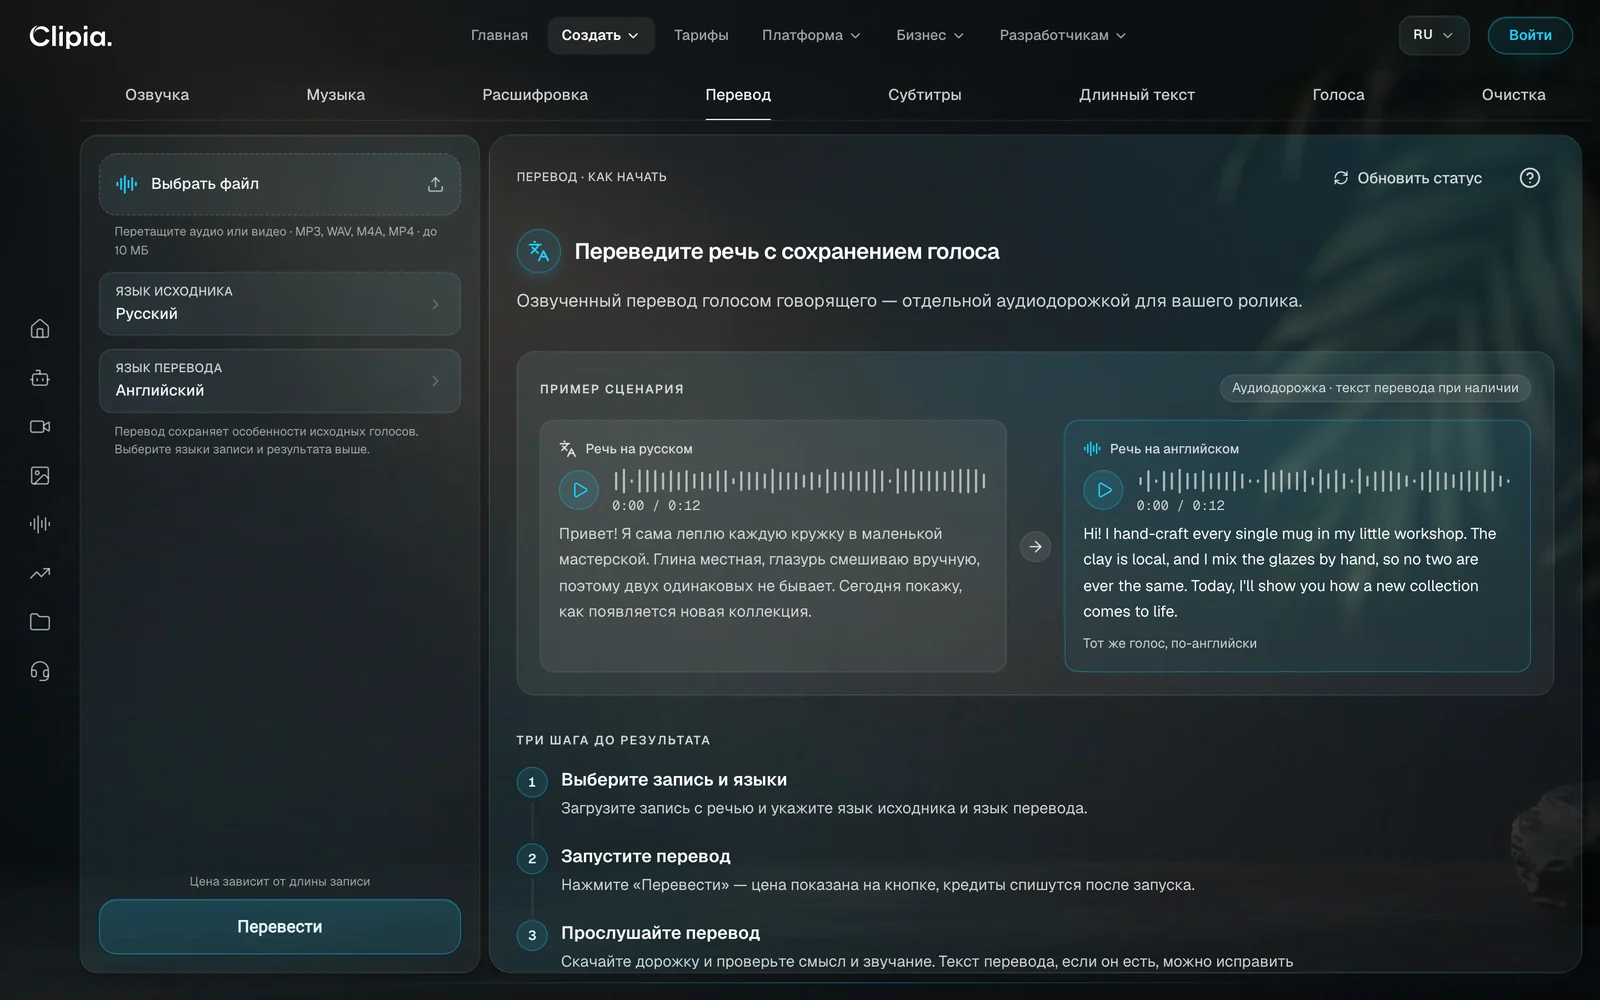Open the robot assistant icon in sidebar
The height and width of the screenshot is (1000, 1600).
tap(40, 377)
